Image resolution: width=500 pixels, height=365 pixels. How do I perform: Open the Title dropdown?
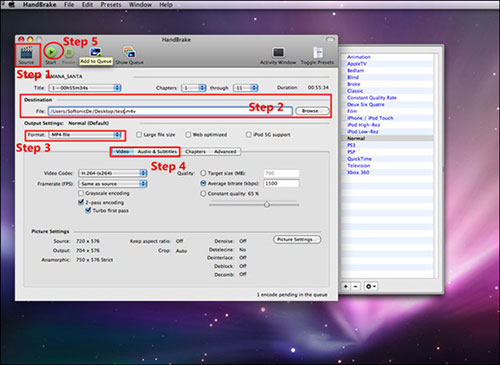coord(85,88)
